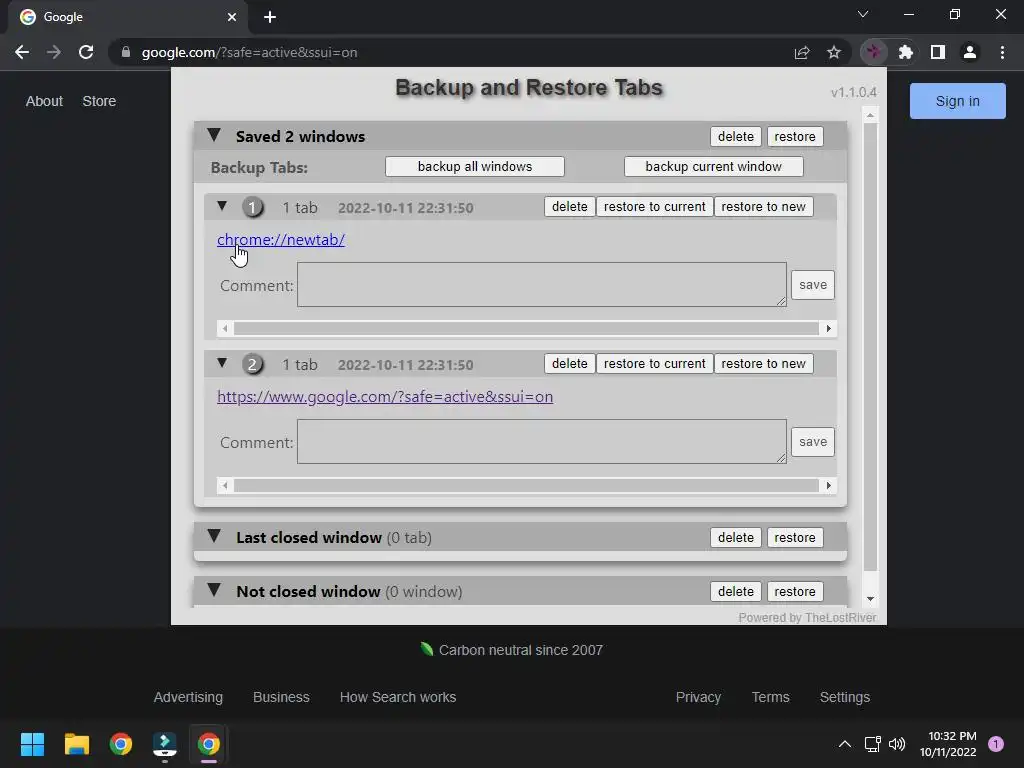This screenshot has width=1024, height=768.
Task: Restore window 2 to new window
Action: click(x=763, y=363)
